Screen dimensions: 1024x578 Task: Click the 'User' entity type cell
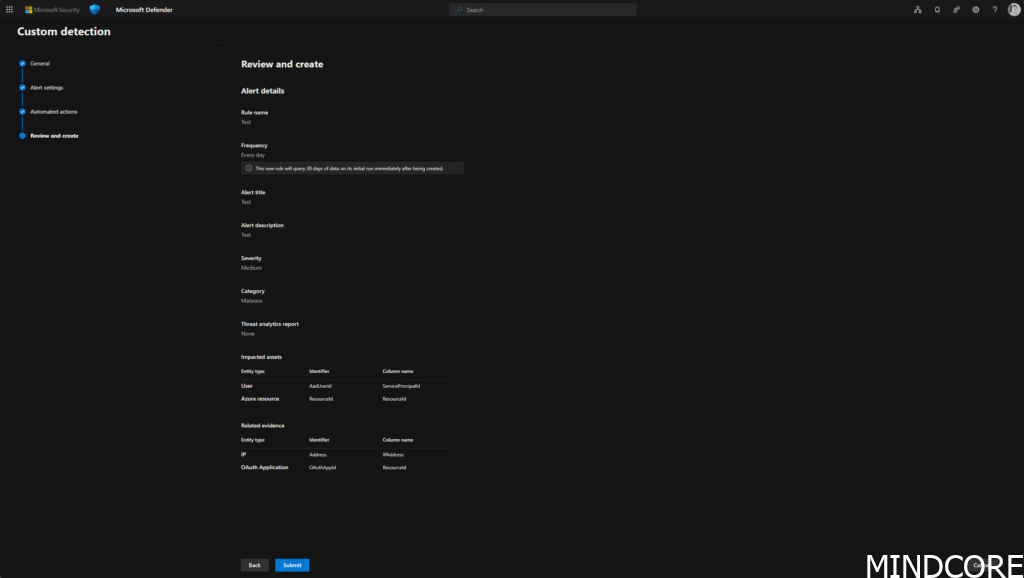pos(247,386)
